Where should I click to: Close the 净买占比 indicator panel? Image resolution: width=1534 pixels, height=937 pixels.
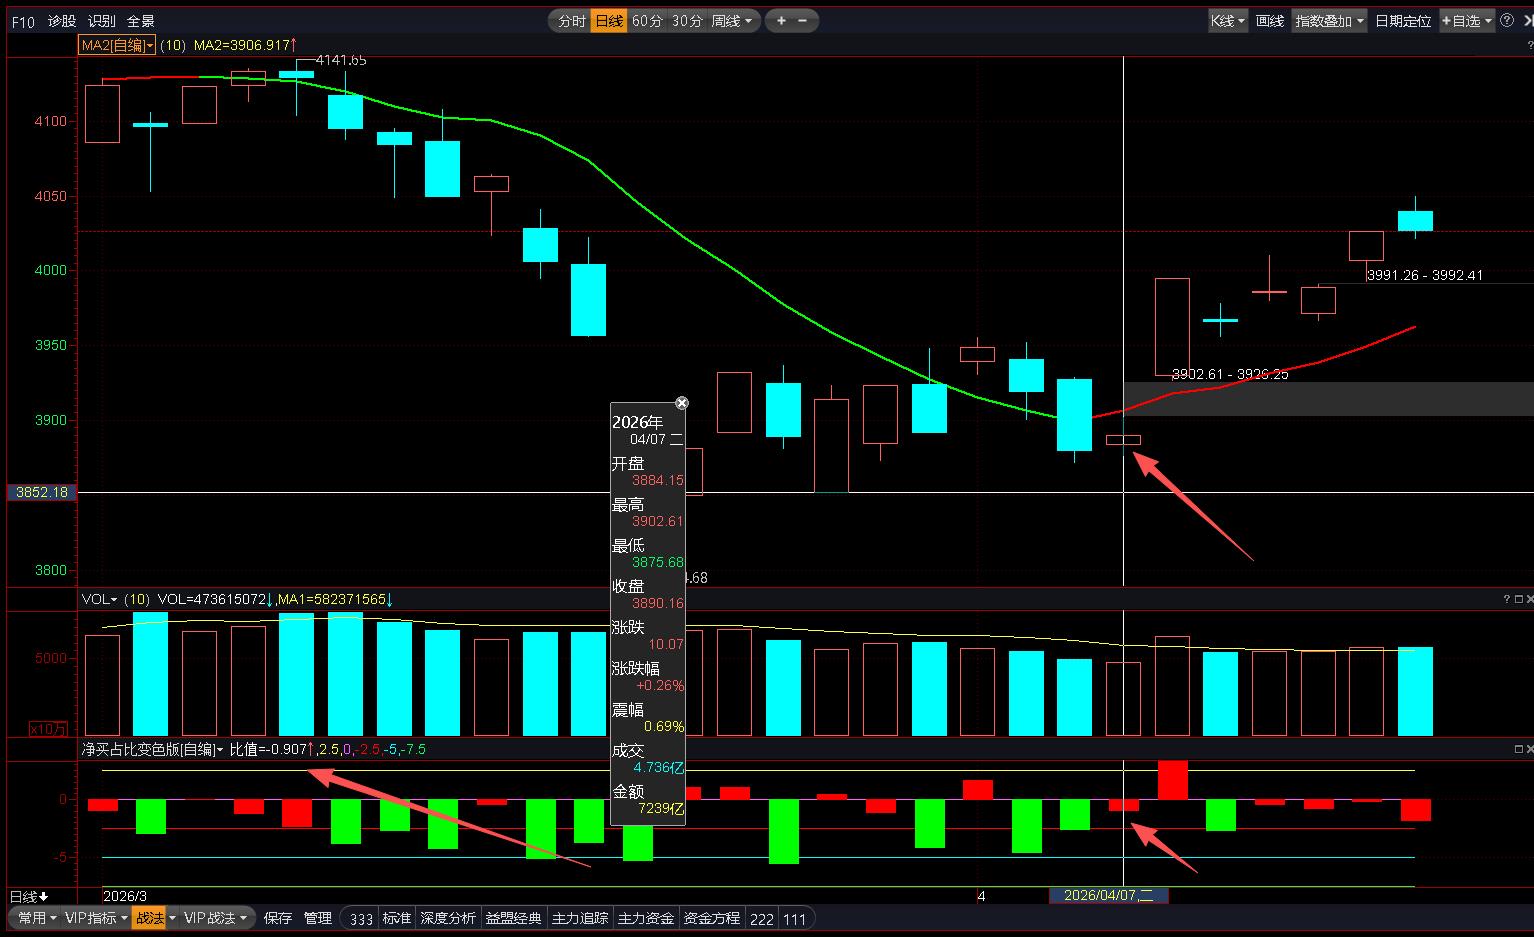(x=1528, y=749)
